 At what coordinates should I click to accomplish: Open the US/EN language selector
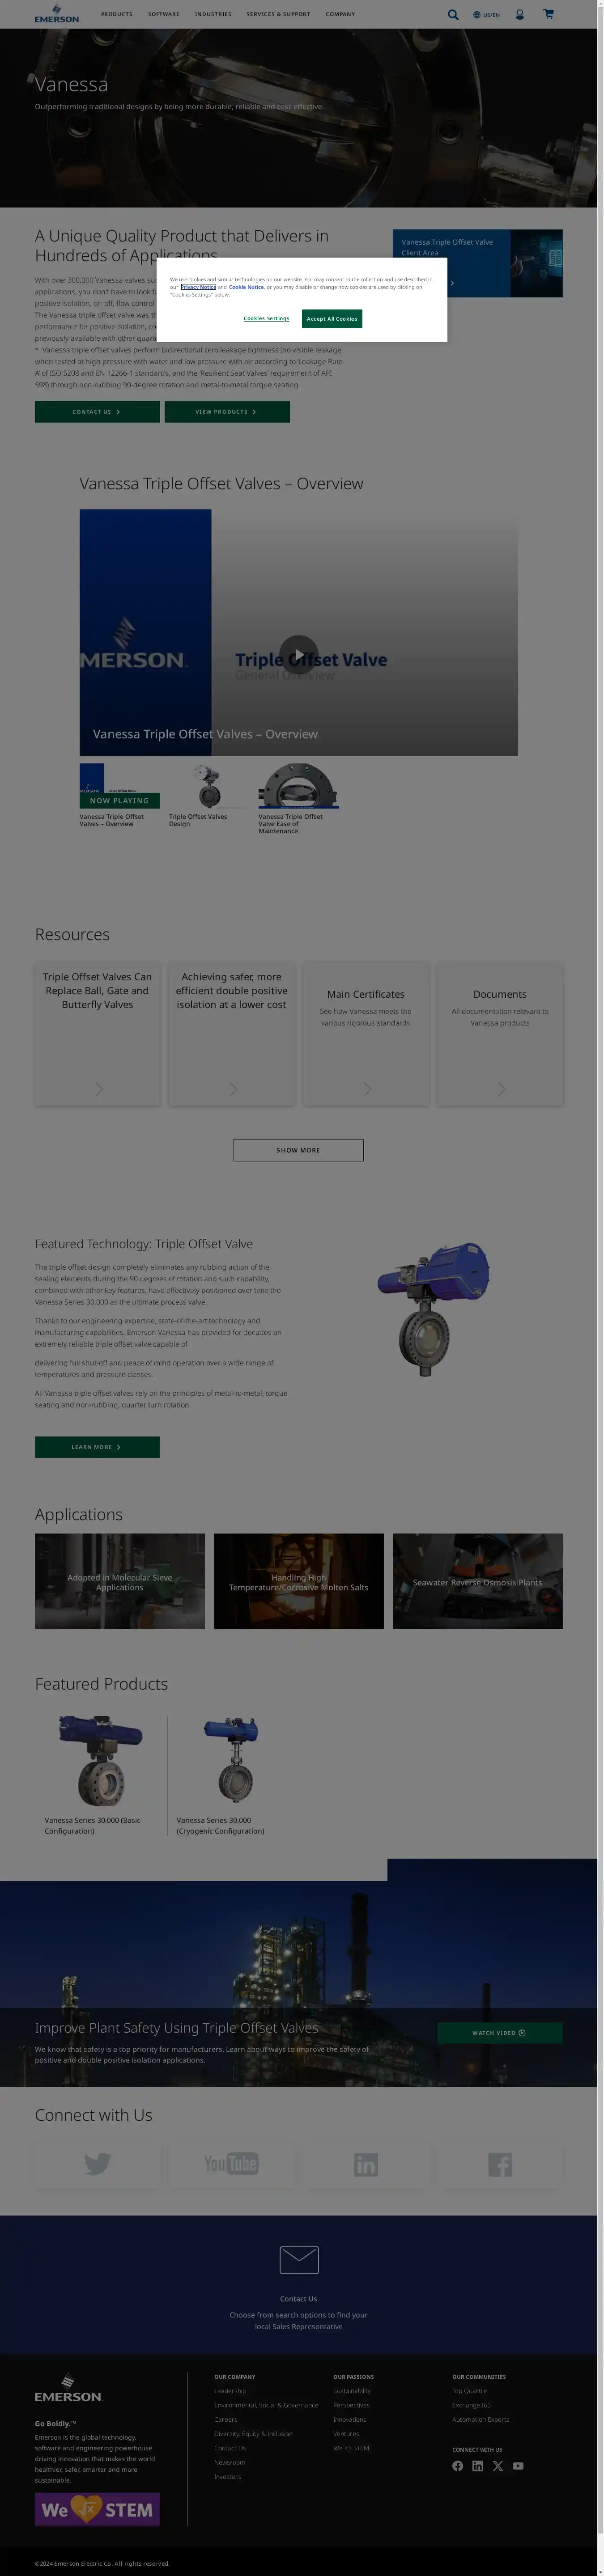487,15
